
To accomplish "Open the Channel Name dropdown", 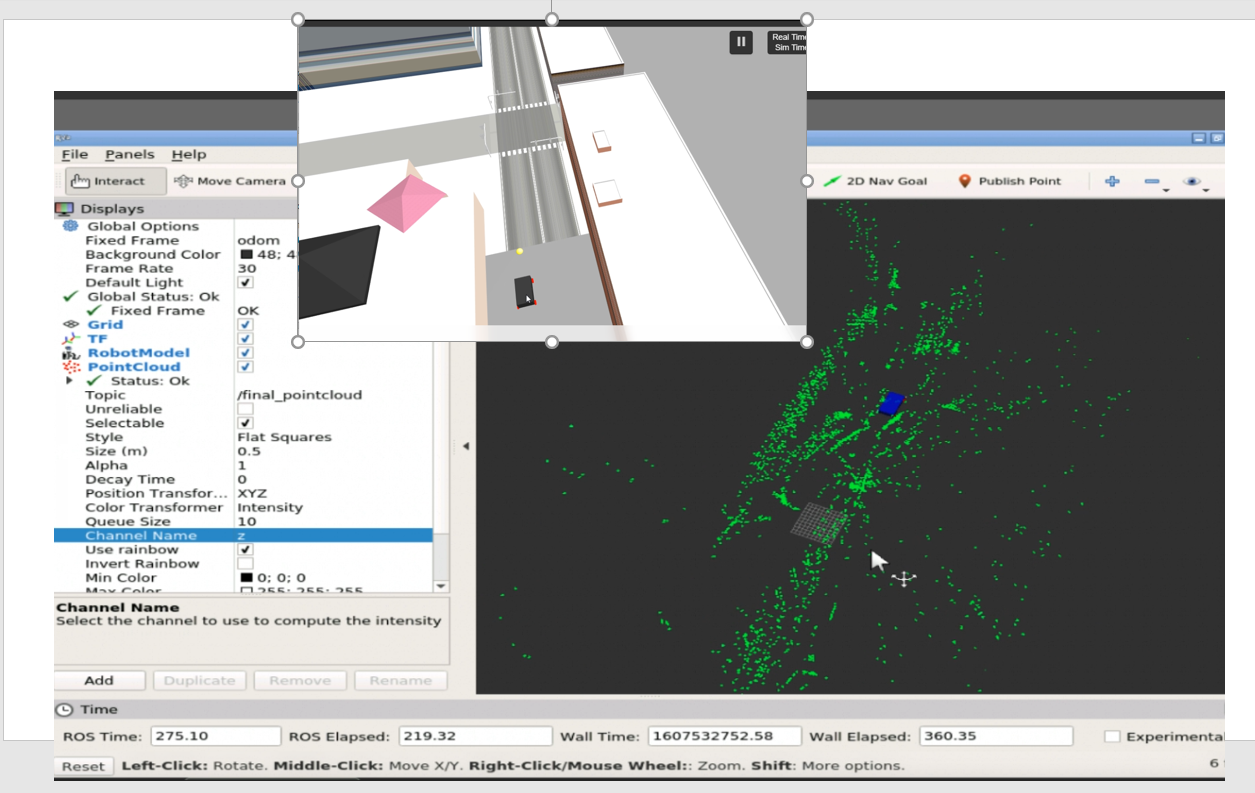I will point(330,535).
